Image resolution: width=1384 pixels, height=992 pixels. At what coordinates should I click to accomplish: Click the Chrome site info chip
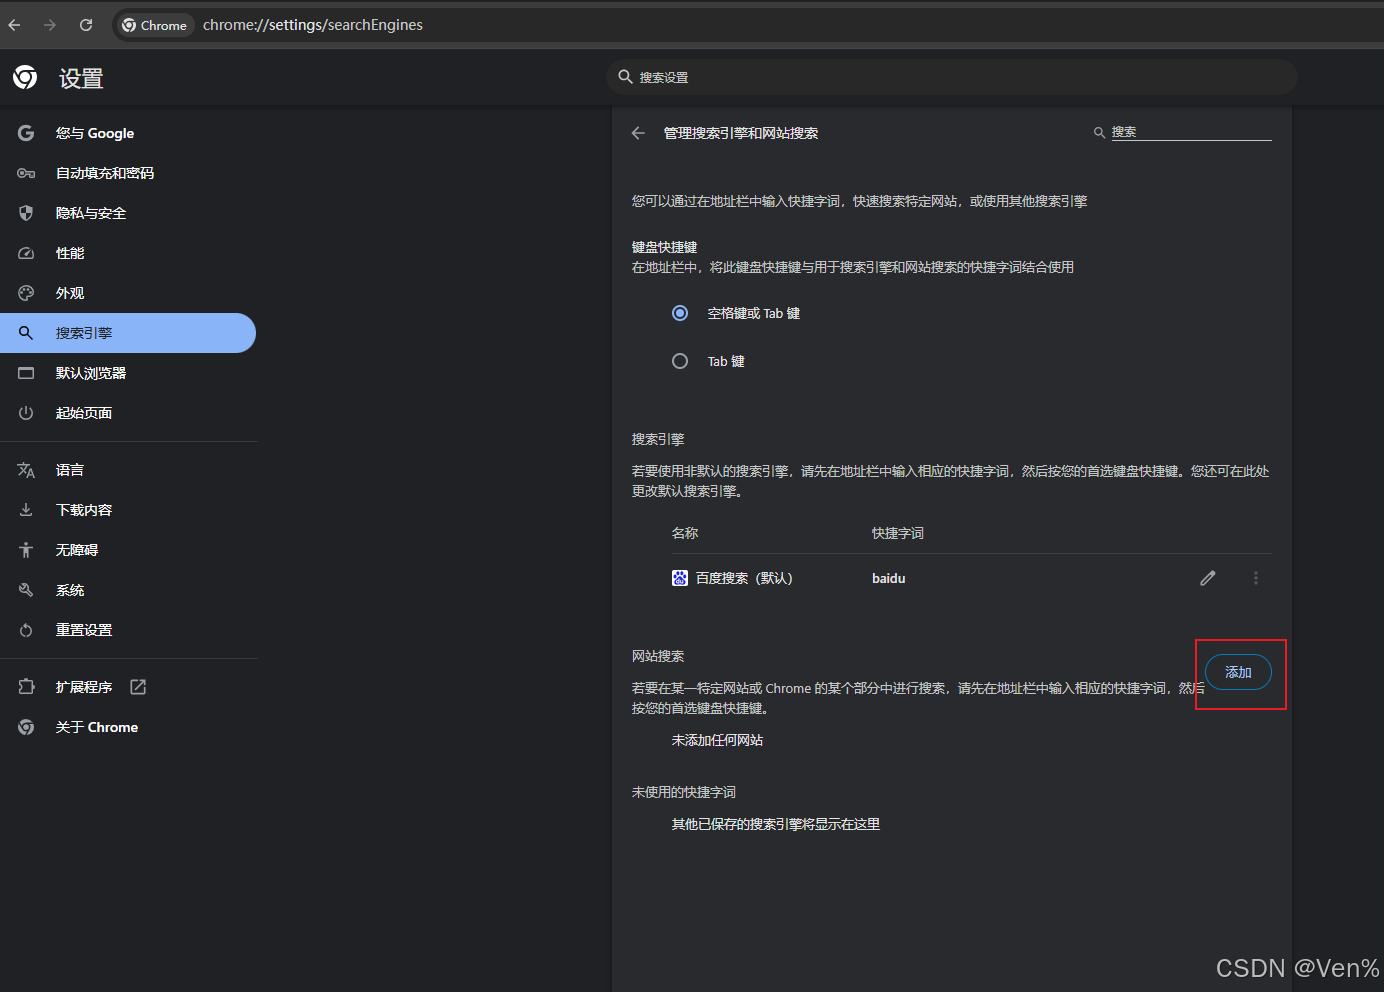(155, 25)
